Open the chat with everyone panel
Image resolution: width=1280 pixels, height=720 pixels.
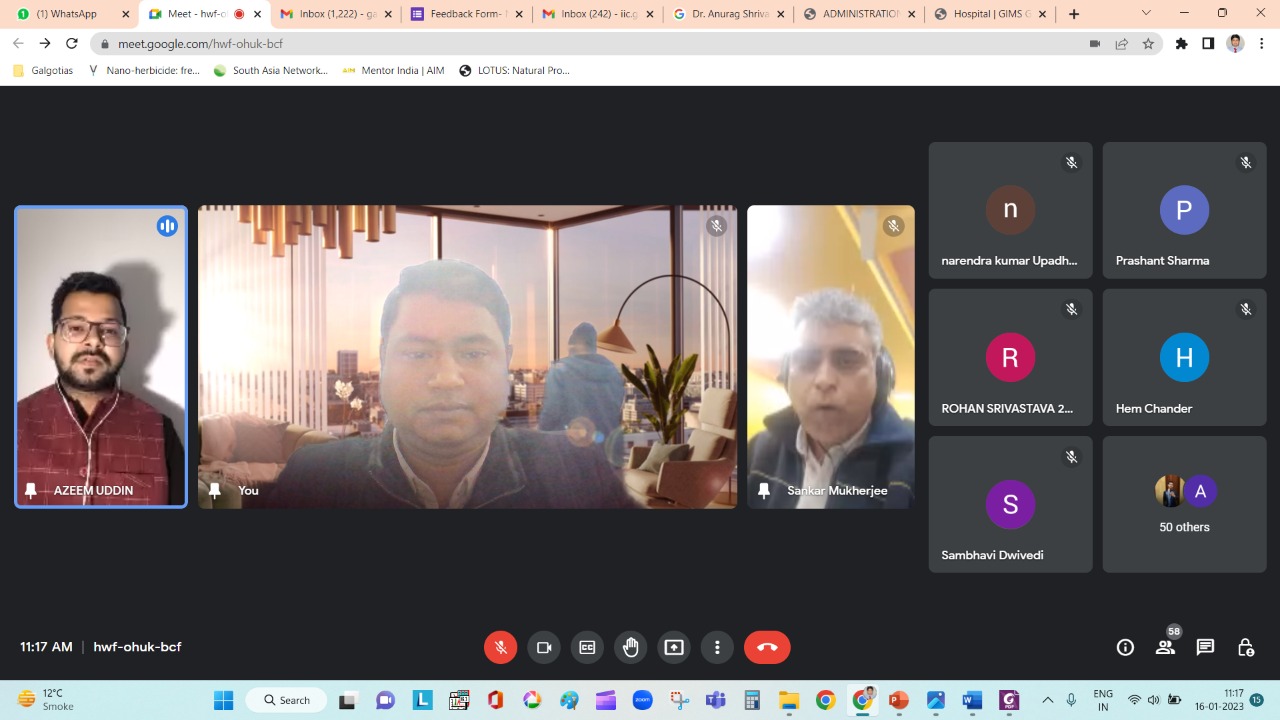[1205, 647]
